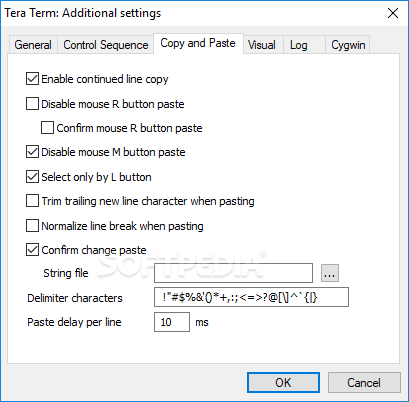Screen dimensions: 409x402
Task: Browse for String file with ellipsis button
Action: 330,273
